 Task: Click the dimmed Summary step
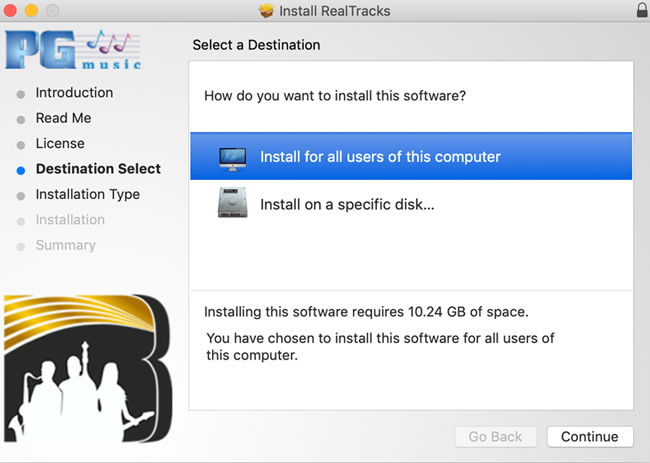[65, 245]
